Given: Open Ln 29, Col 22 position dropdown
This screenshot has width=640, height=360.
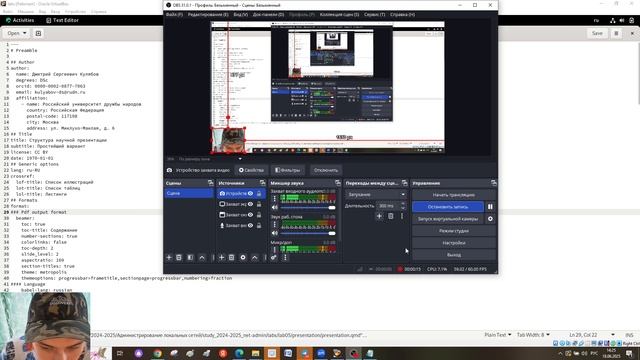Looking at the screenshot, I should click(x=591, y=335).
